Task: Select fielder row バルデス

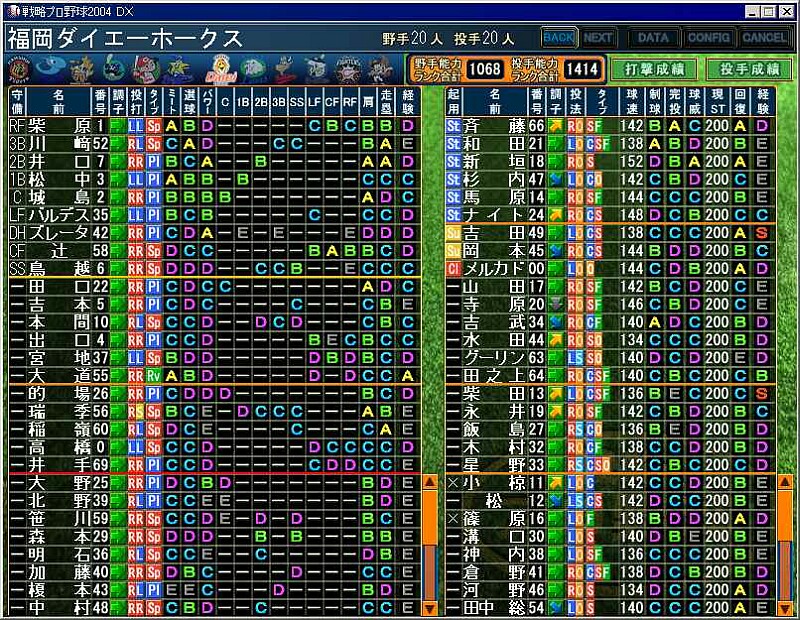Action: pos(214,215)
